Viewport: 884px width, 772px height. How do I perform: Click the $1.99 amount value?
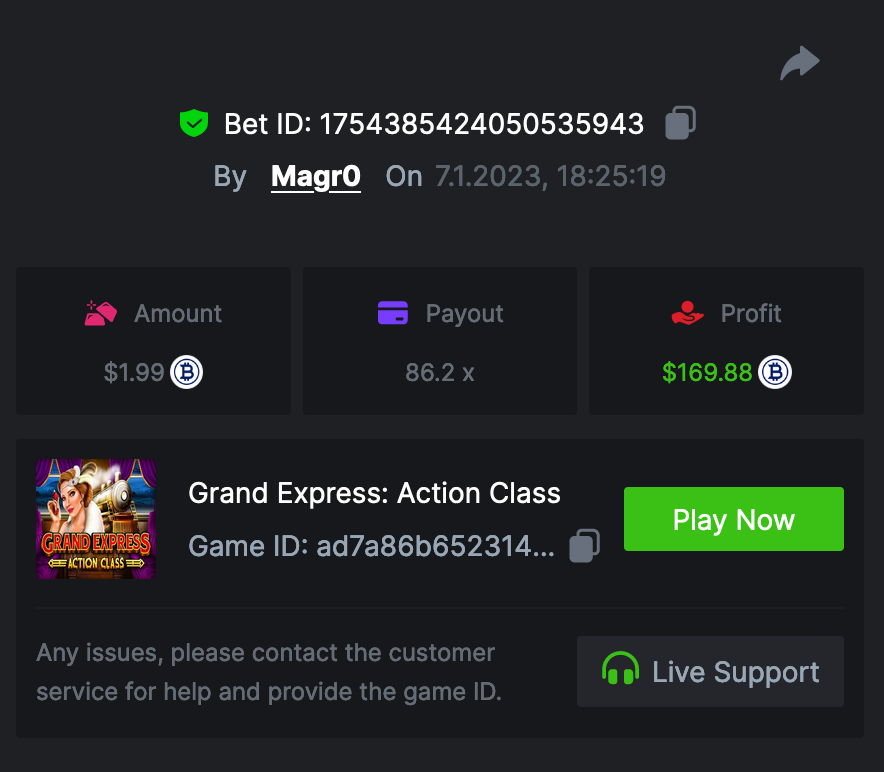(x=133, y=373)
